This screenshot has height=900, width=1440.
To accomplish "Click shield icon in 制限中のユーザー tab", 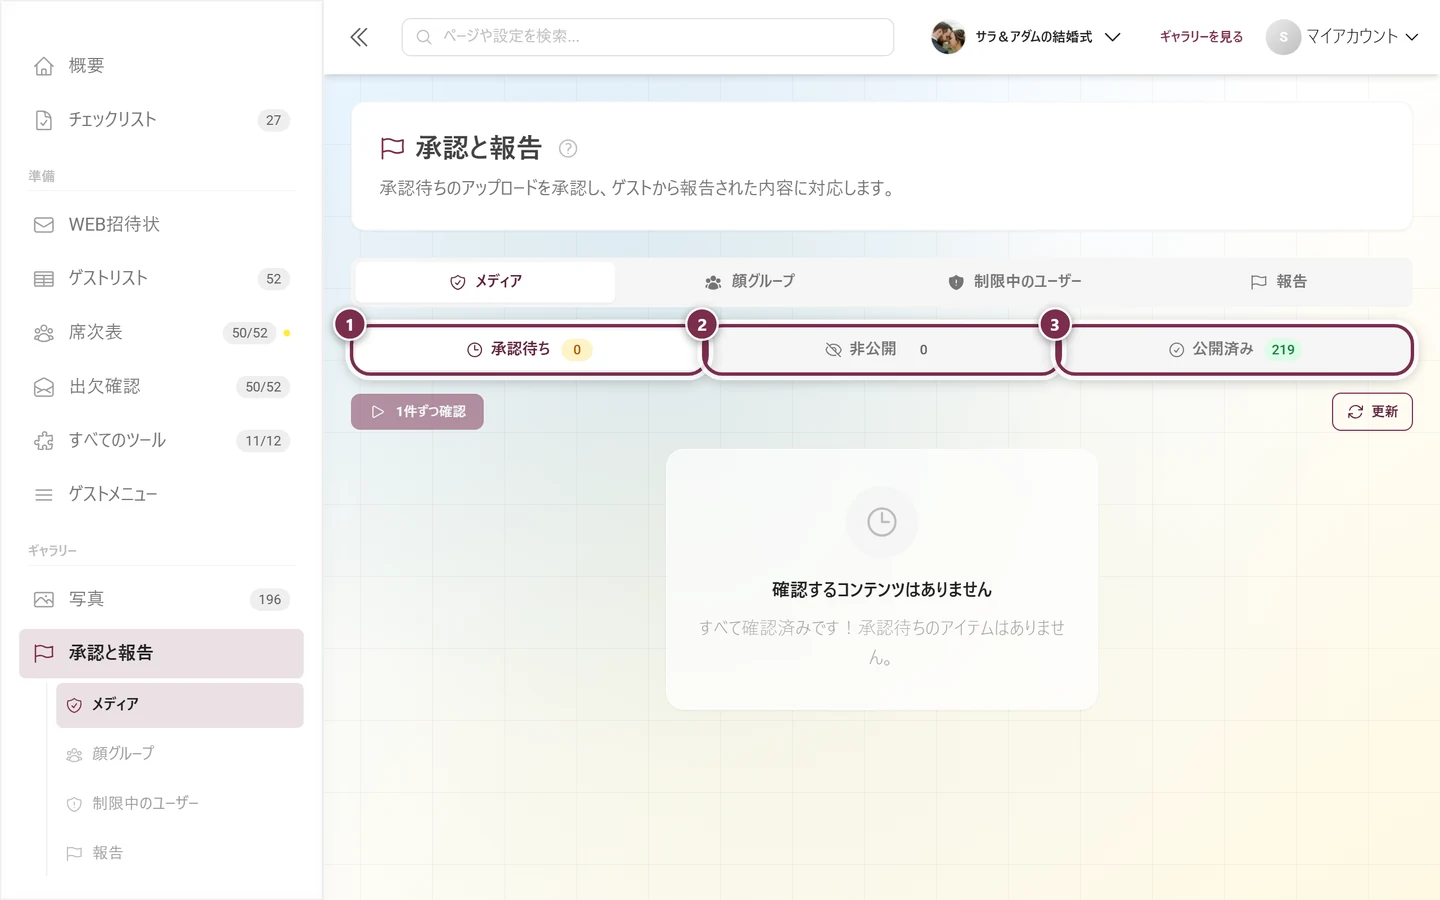I will (956, 283).
